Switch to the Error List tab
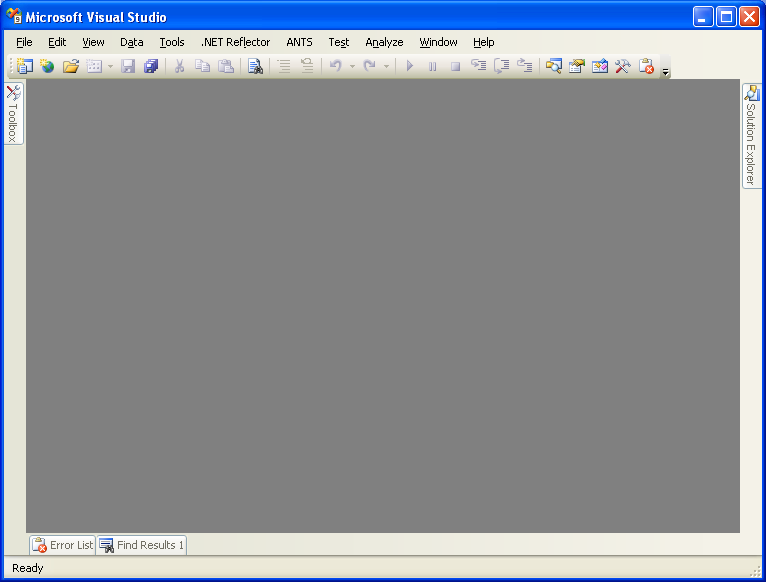This screenshot has height=582, width=766. pos(62,545)
